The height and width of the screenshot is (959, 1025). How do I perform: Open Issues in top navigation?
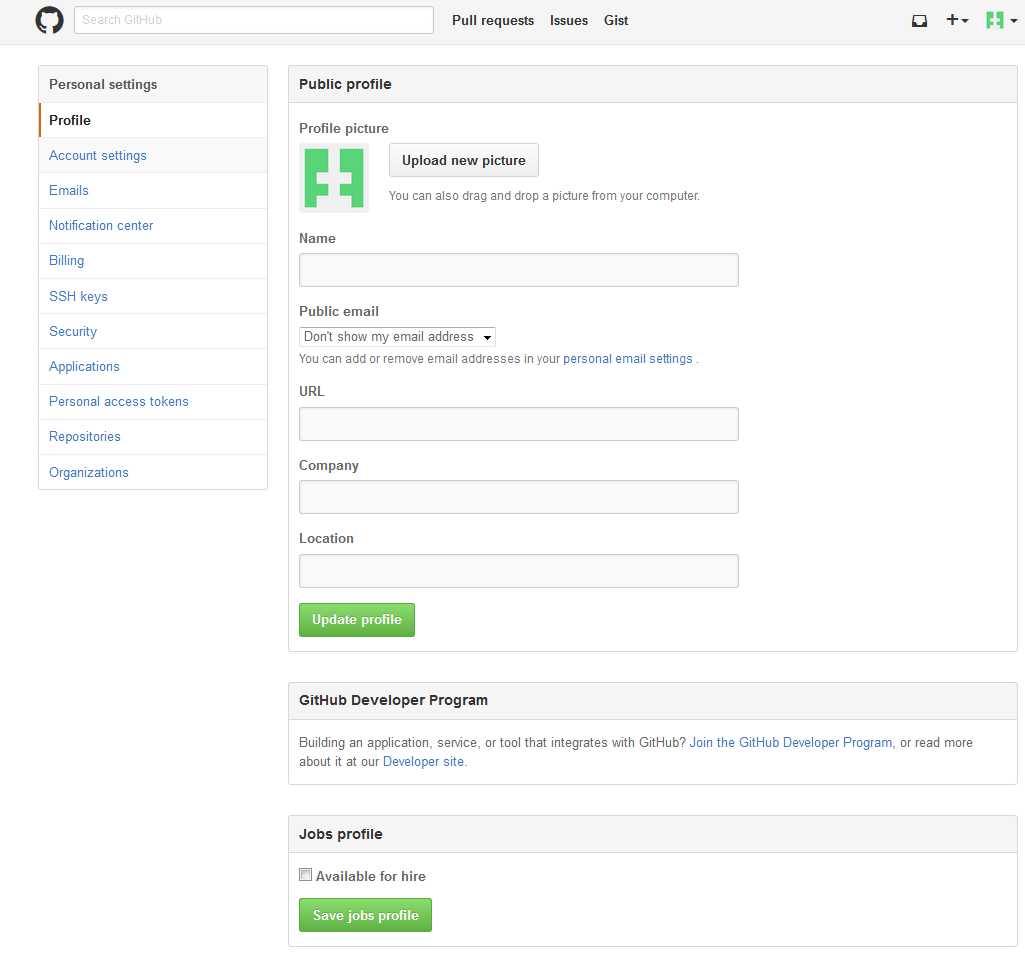569,20
